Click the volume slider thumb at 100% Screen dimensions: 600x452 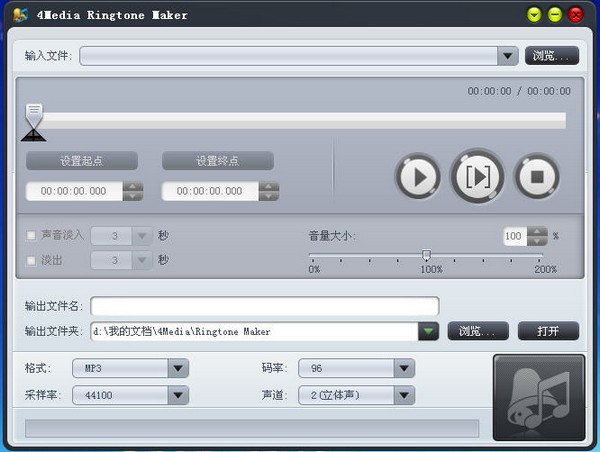(426, 255)
